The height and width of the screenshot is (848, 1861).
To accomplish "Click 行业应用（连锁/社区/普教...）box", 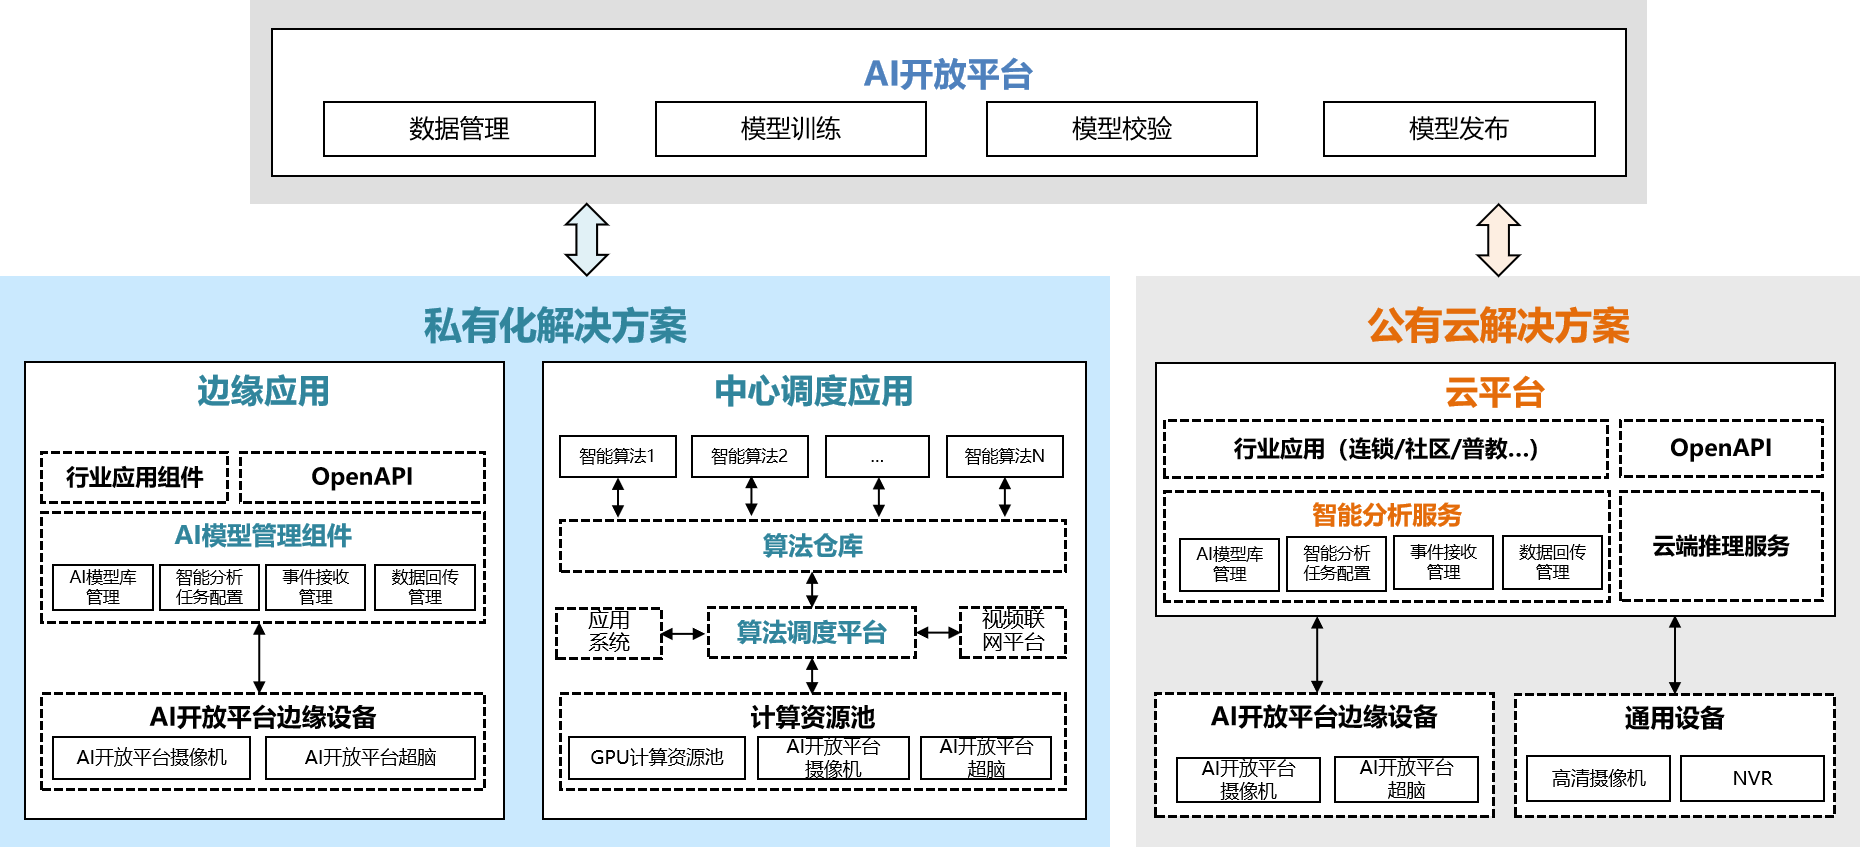I will [1386, 449].
